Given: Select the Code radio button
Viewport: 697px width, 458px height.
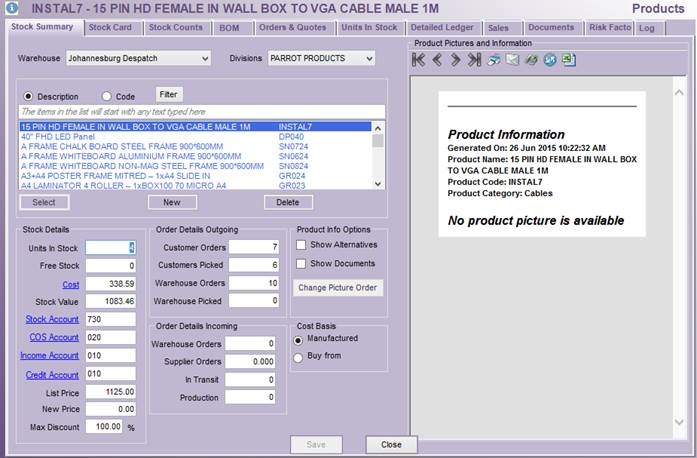Looking at the screenshot, I should coord(106,96).
